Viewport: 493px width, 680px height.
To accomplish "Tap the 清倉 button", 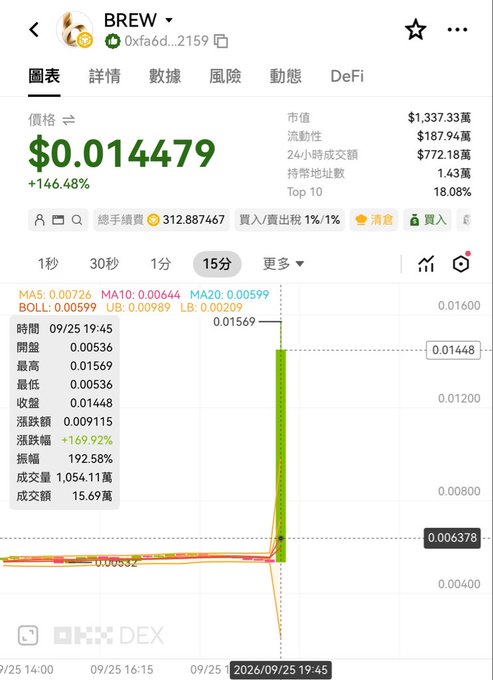I will [x=374, y=220].
